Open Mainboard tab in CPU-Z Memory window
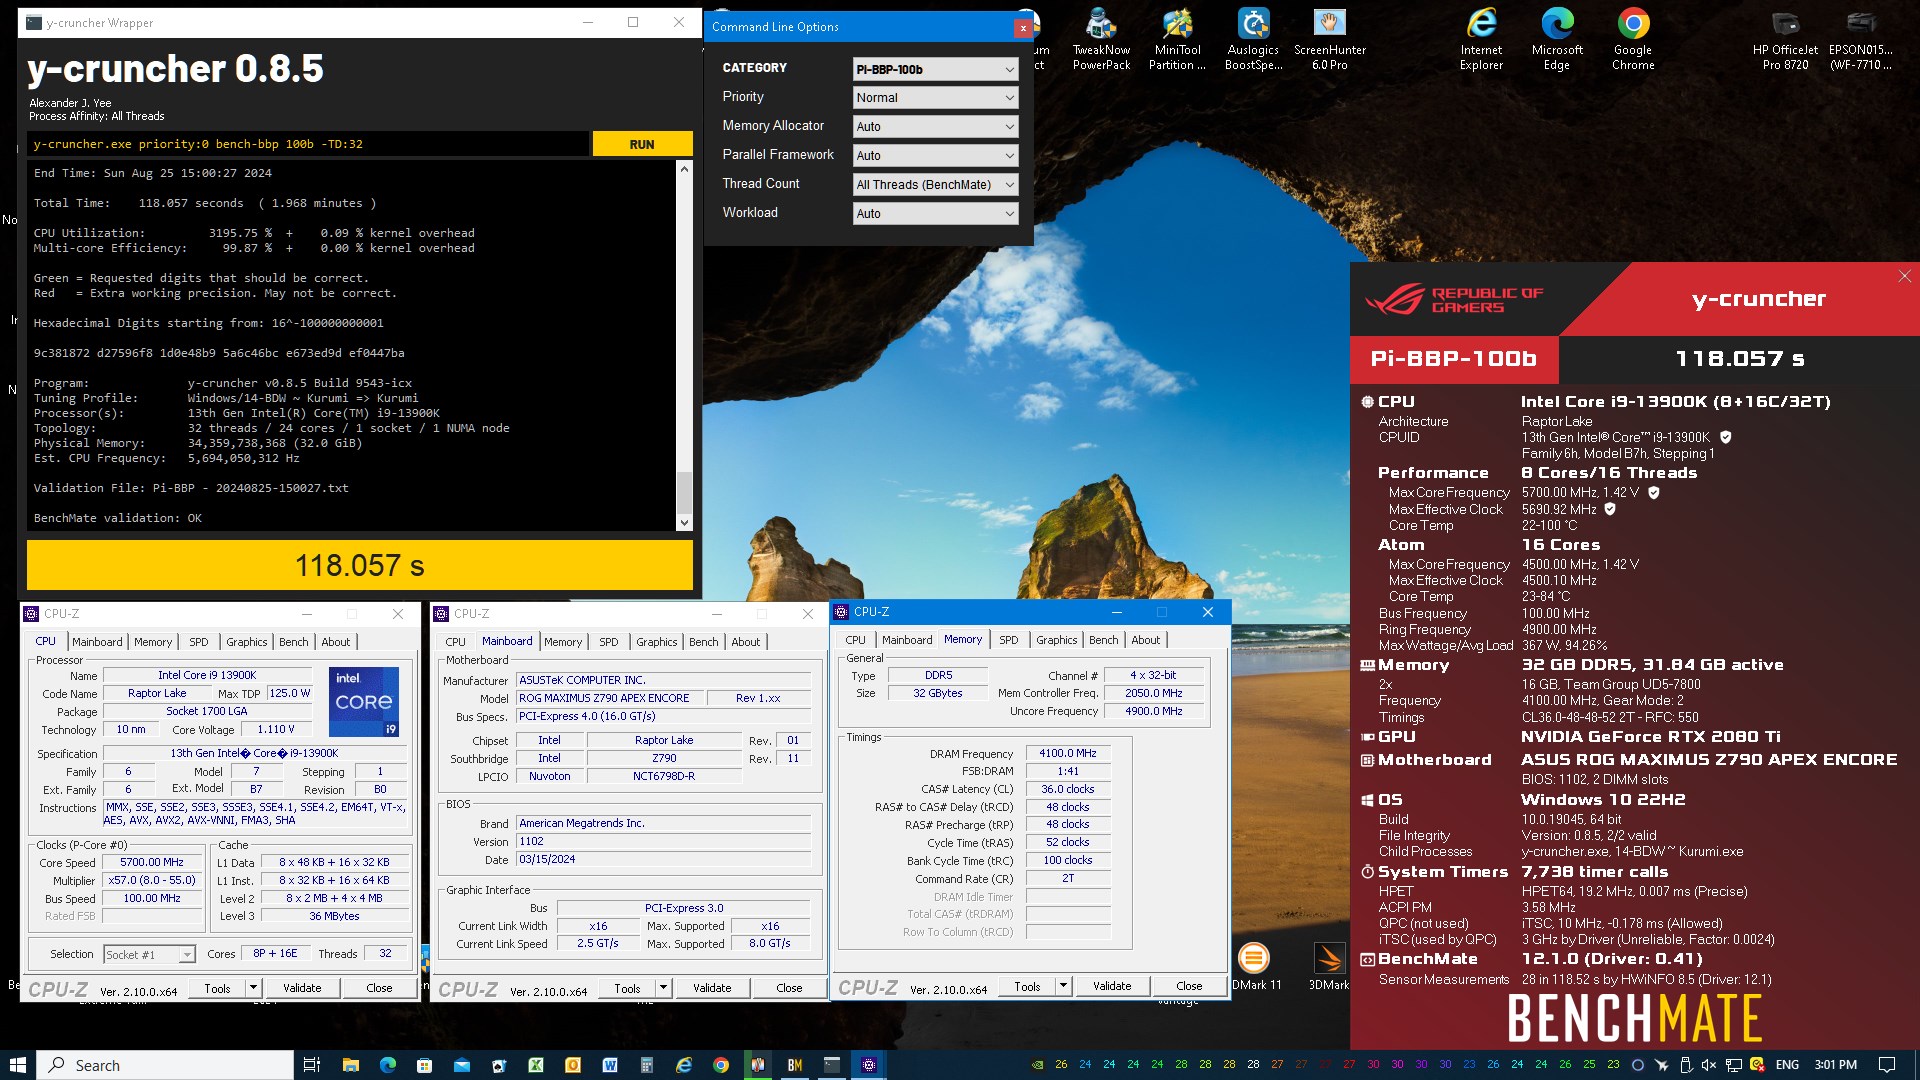The width and height of the screenshot is (1920, 1080). (907, 640)
